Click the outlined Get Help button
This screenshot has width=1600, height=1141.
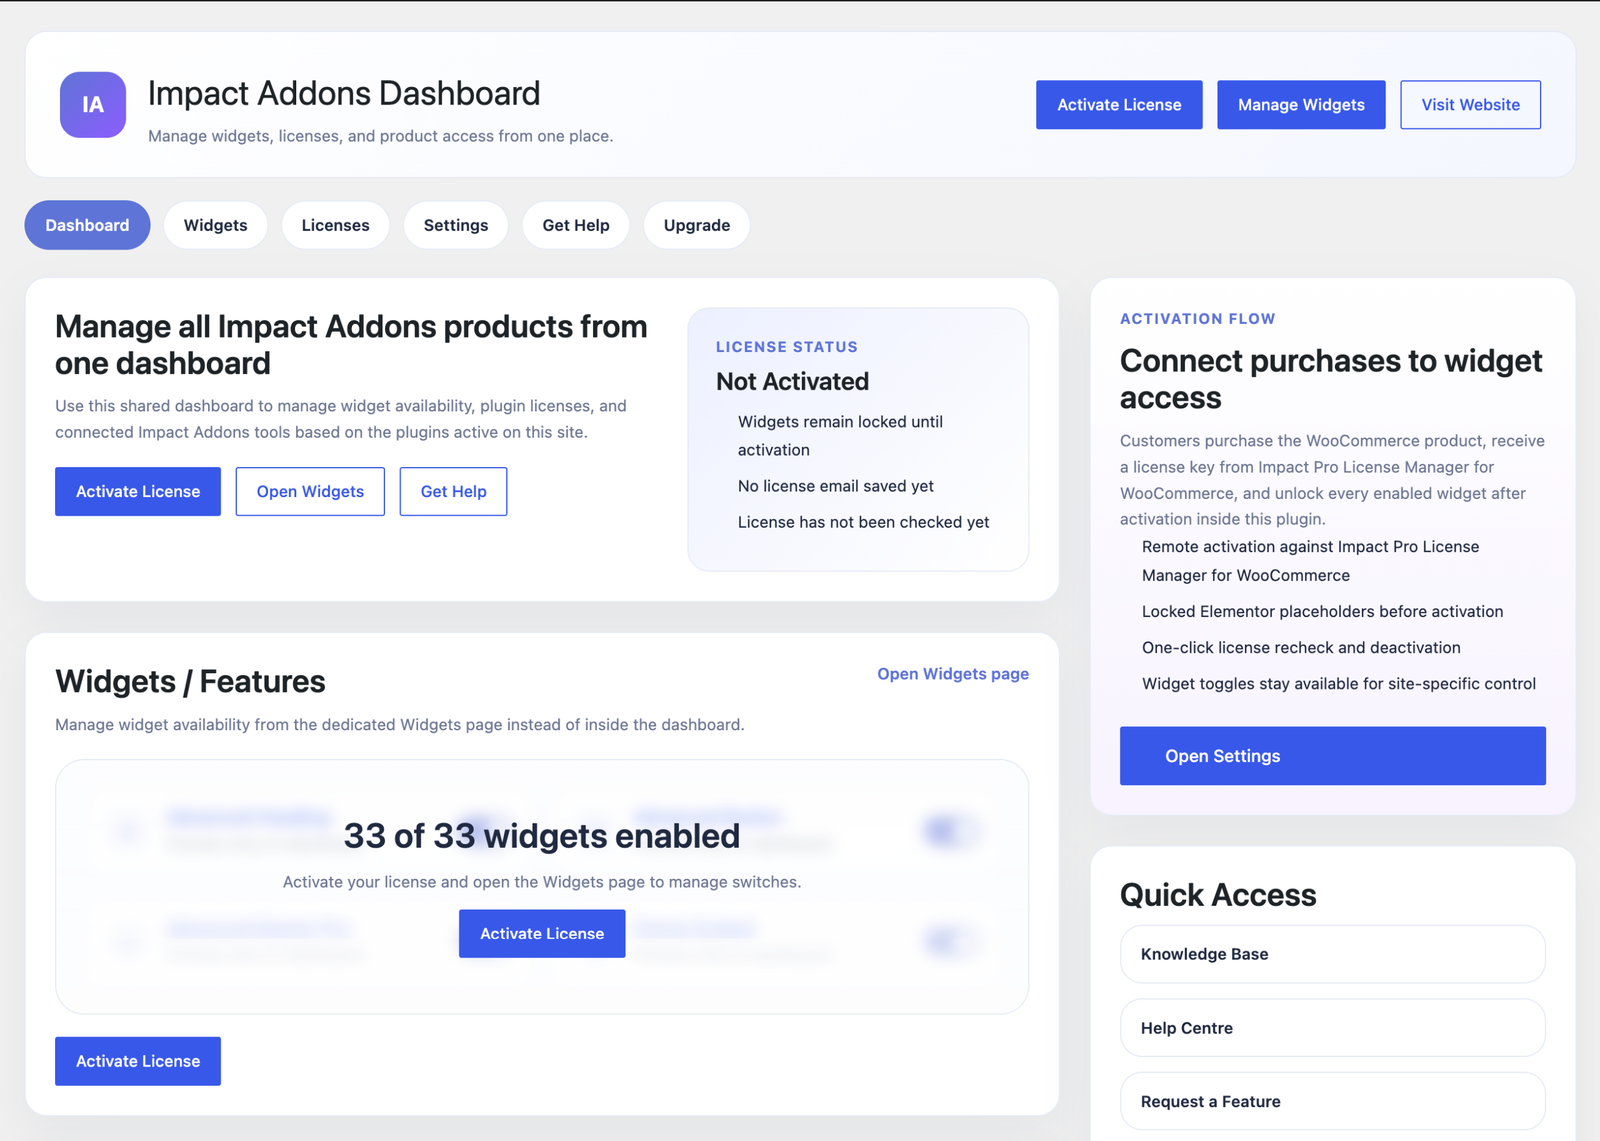(453, 491)
